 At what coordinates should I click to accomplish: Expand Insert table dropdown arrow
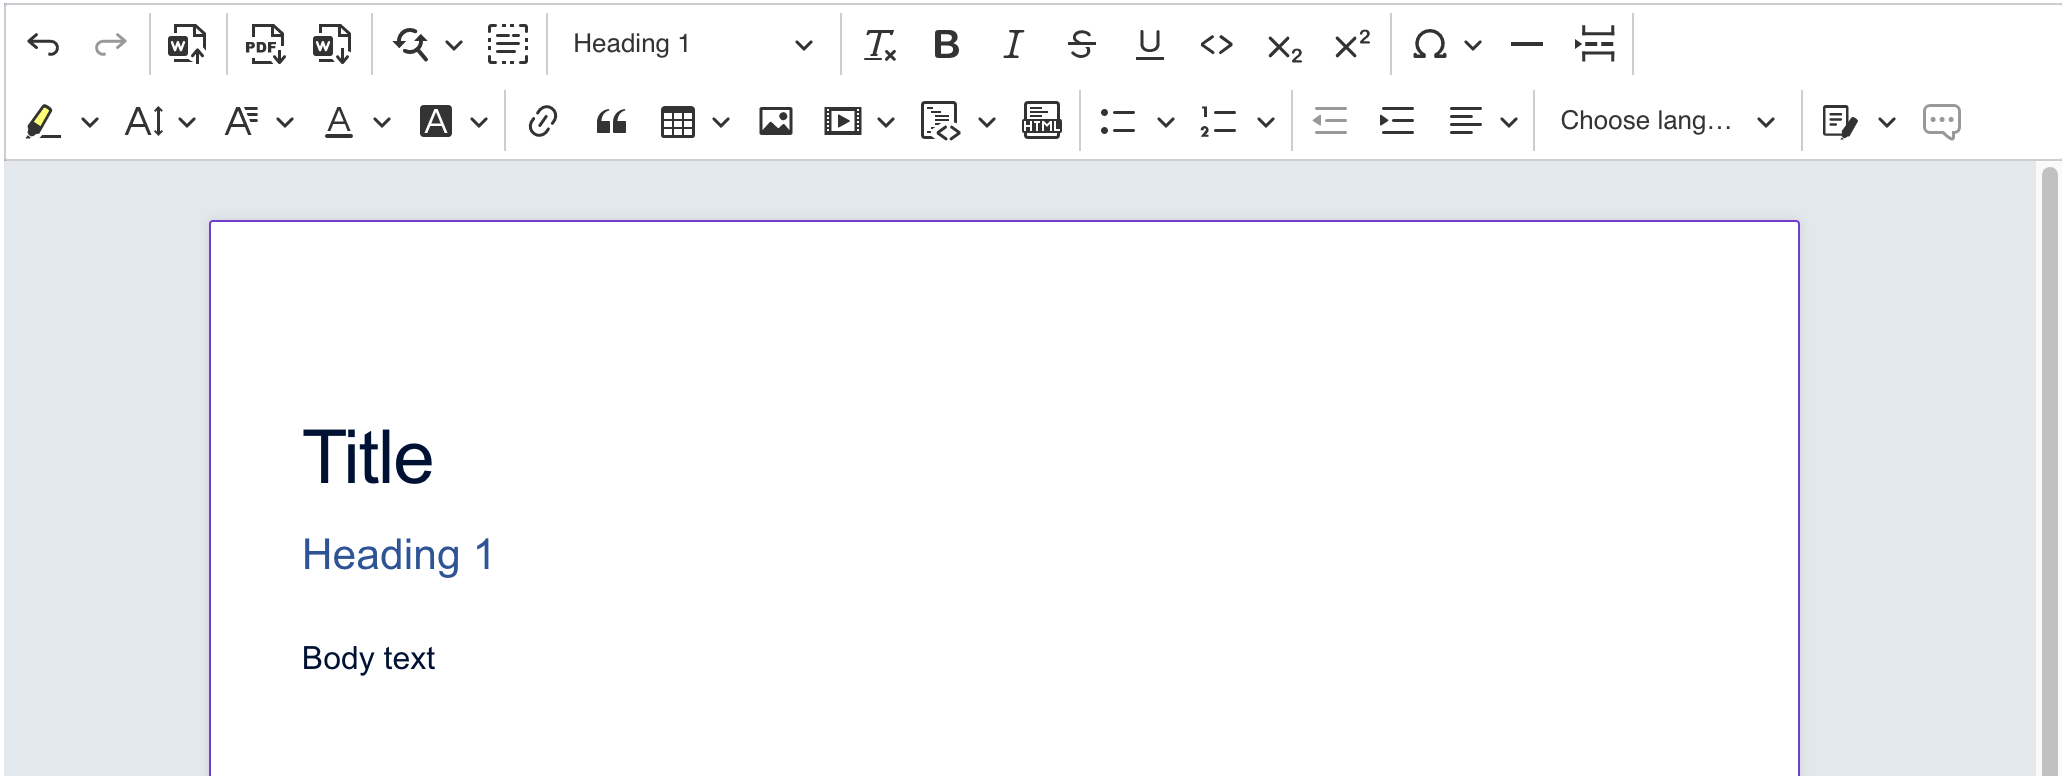721,122
